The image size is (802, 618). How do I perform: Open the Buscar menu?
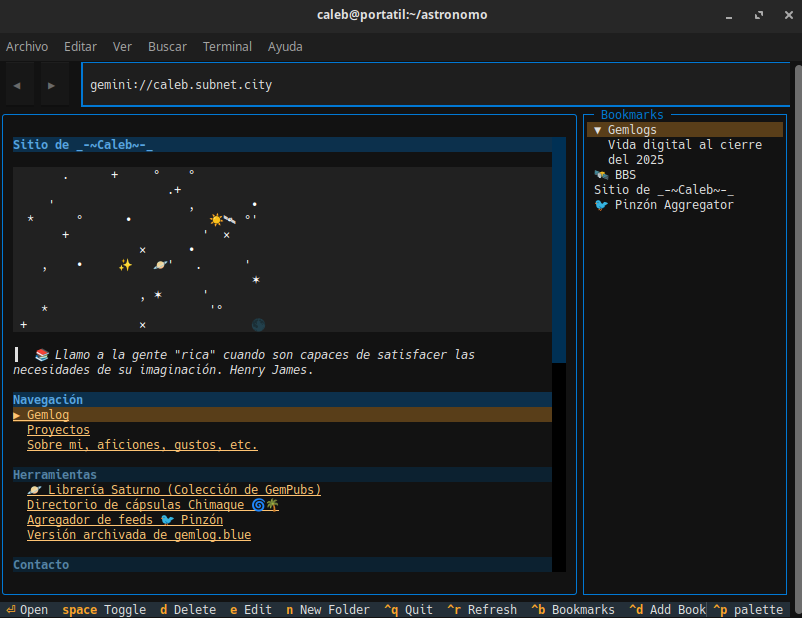coord(167,47)
